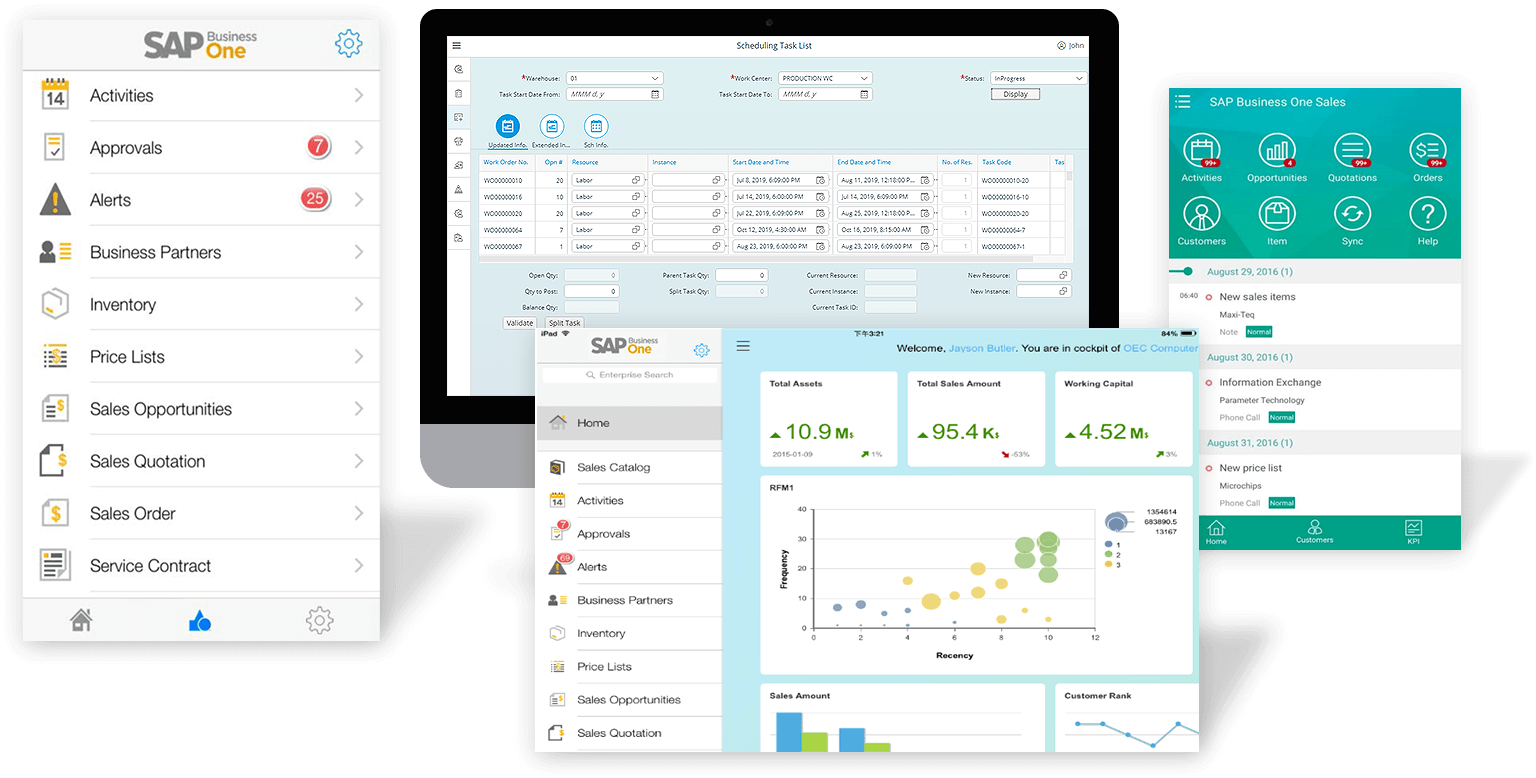Click Split Task button in Scheduling window

564,323
